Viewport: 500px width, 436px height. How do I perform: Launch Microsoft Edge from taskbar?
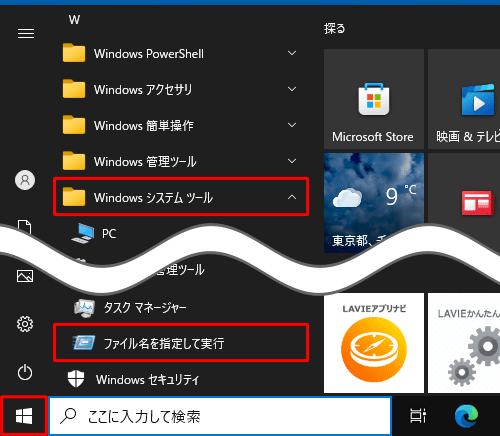point(466,416)
